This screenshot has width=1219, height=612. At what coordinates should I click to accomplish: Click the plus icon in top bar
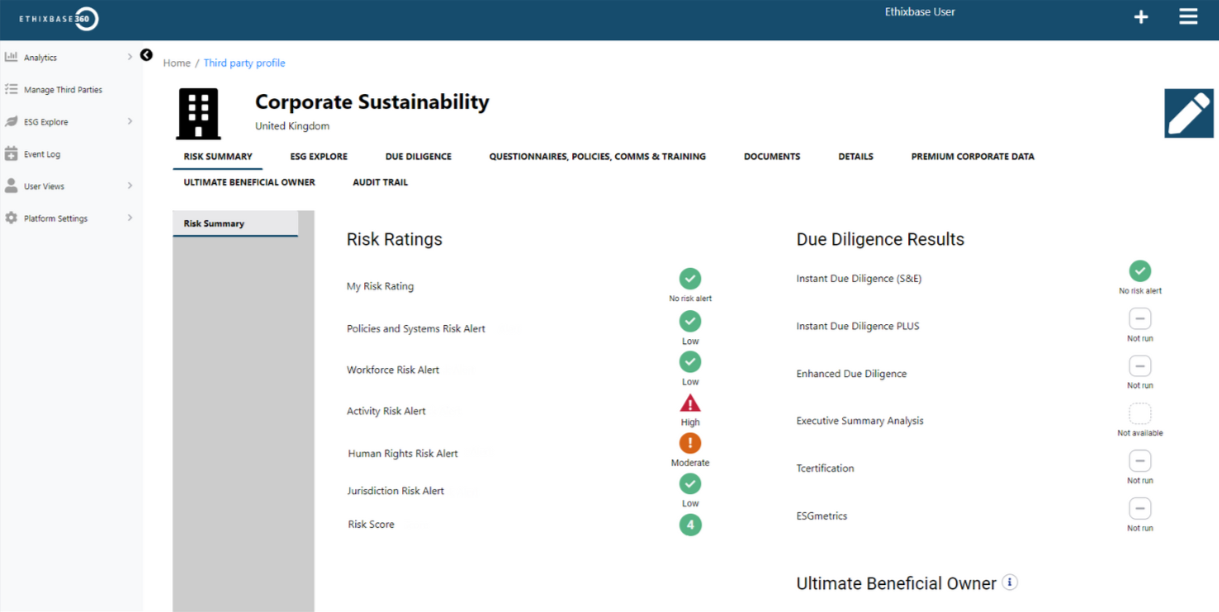point(1140,17)
